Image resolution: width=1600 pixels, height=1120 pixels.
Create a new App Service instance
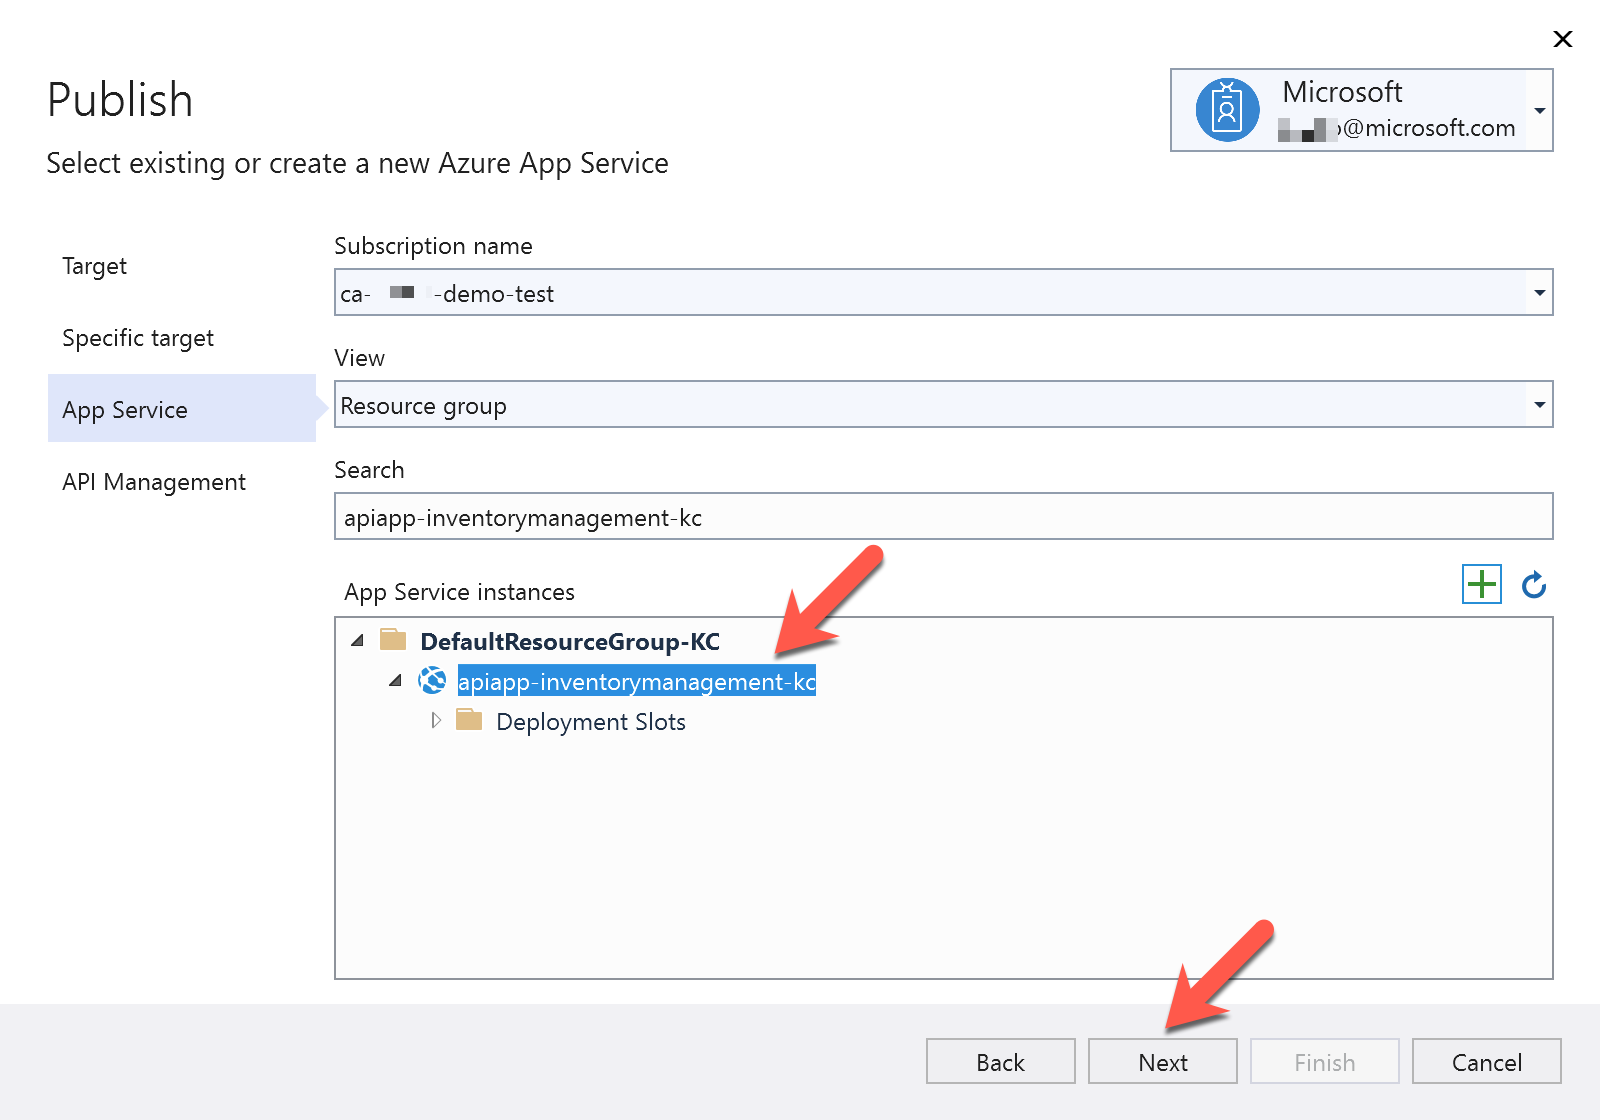coord(1481,584)
